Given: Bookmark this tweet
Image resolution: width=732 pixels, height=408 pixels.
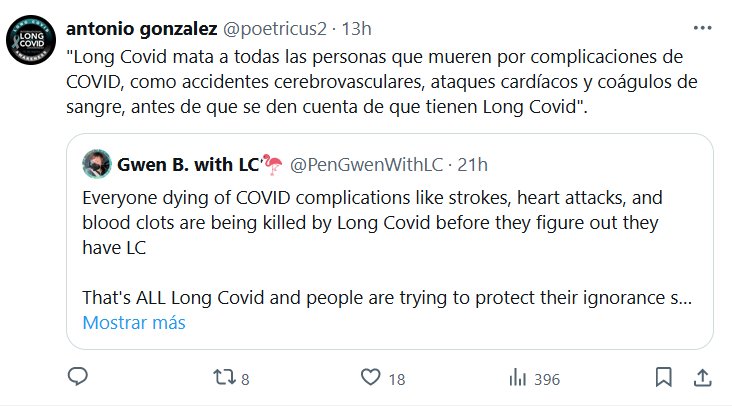Looking at the screenshot, I should 662,378.
